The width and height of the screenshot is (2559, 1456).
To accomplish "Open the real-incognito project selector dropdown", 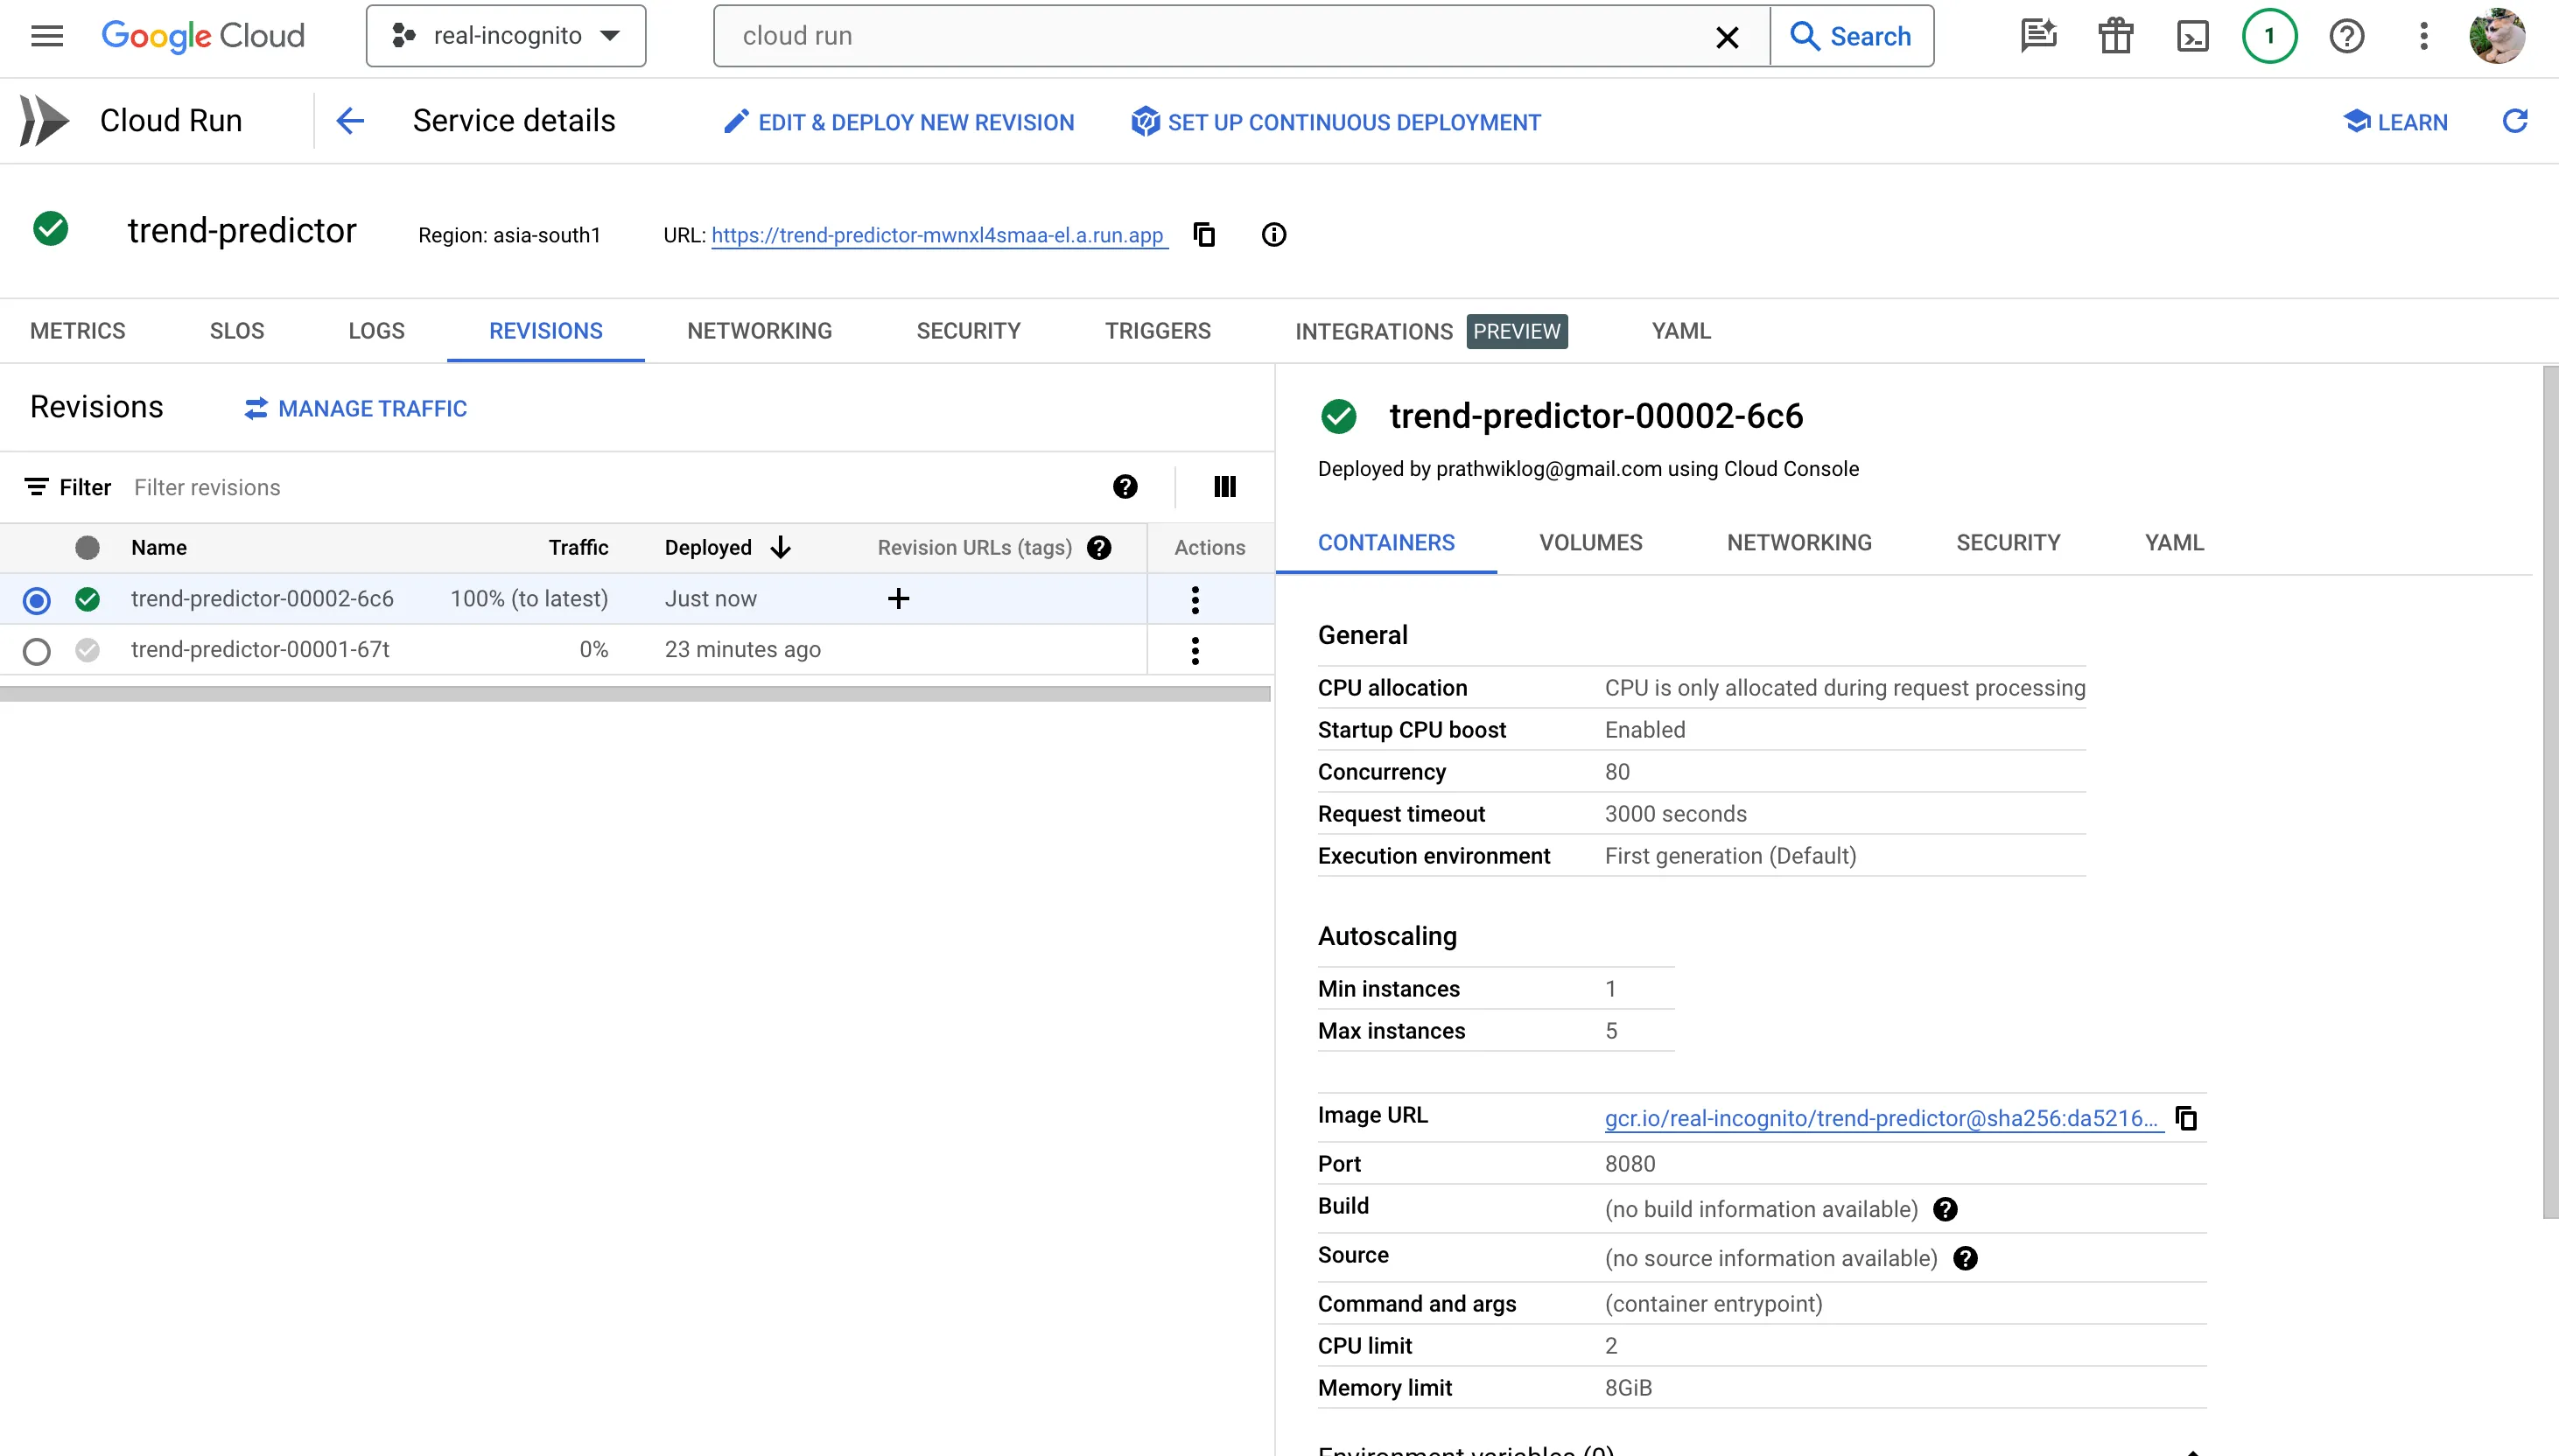I will pyautogui.click(x=506, y=36).
